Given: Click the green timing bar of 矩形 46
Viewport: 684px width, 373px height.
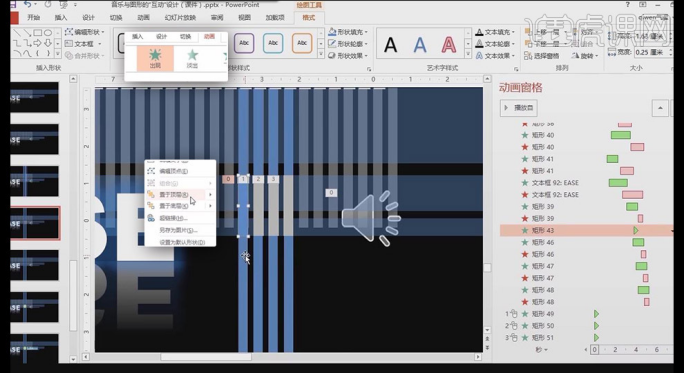Looking at the screenshot, I should [638, 242].
